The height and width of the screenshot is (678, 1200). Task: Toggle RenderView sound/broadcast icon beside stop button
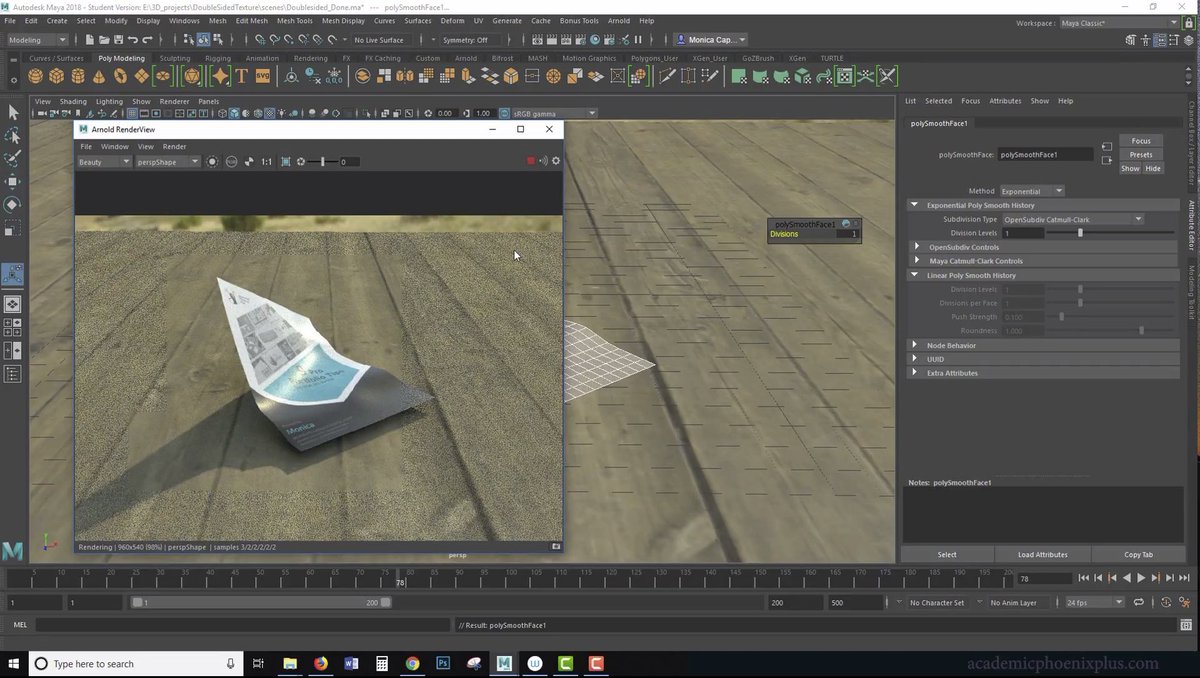point(543,161)
